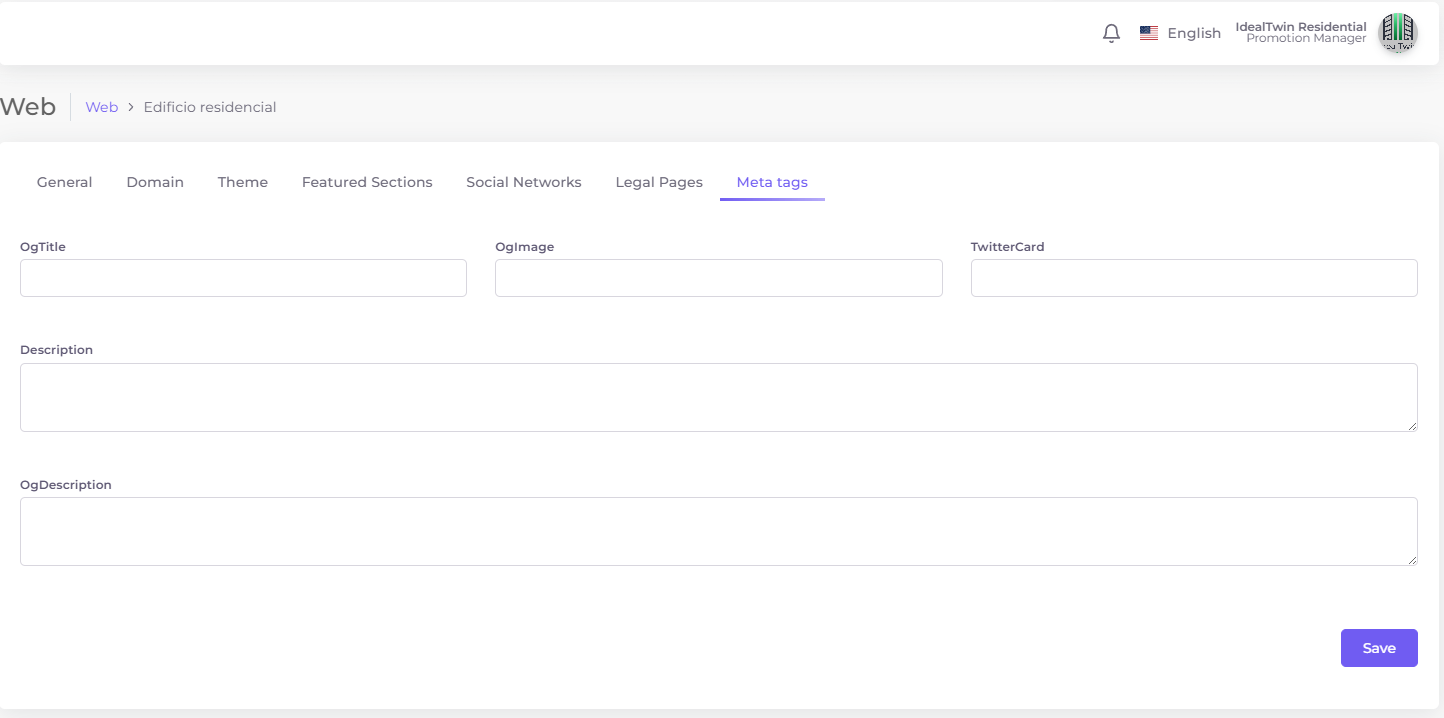Select the Meta tags tab

[x=772, y=182]
